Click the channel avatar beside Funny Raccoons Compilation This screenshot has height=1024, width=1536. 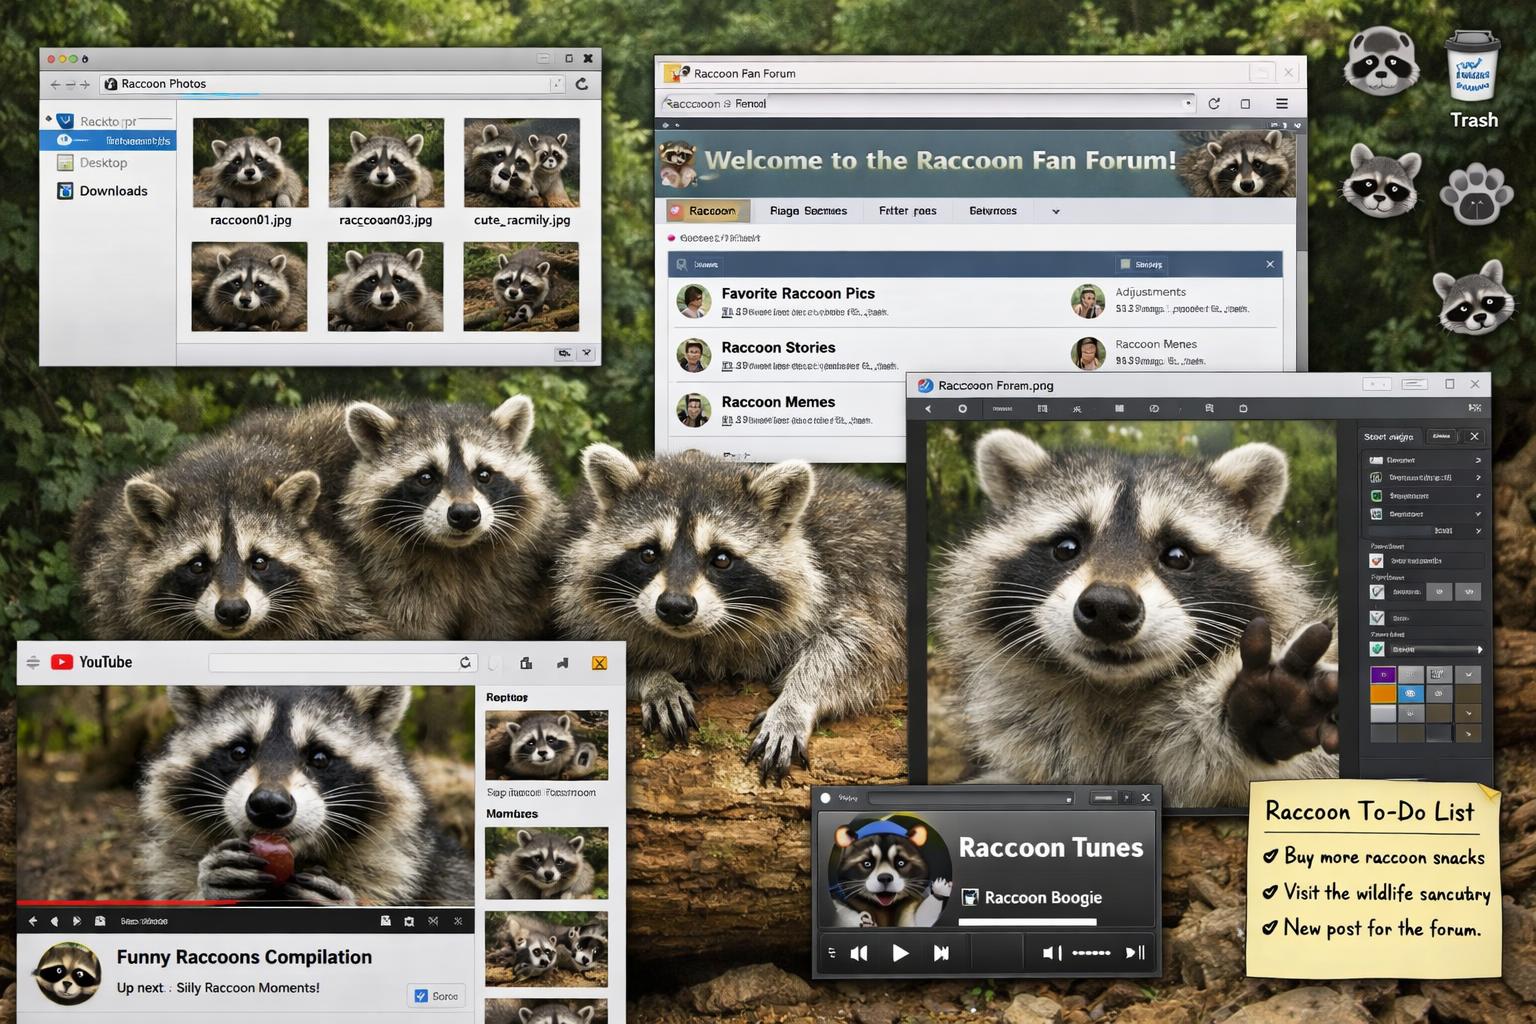[68, 972]
